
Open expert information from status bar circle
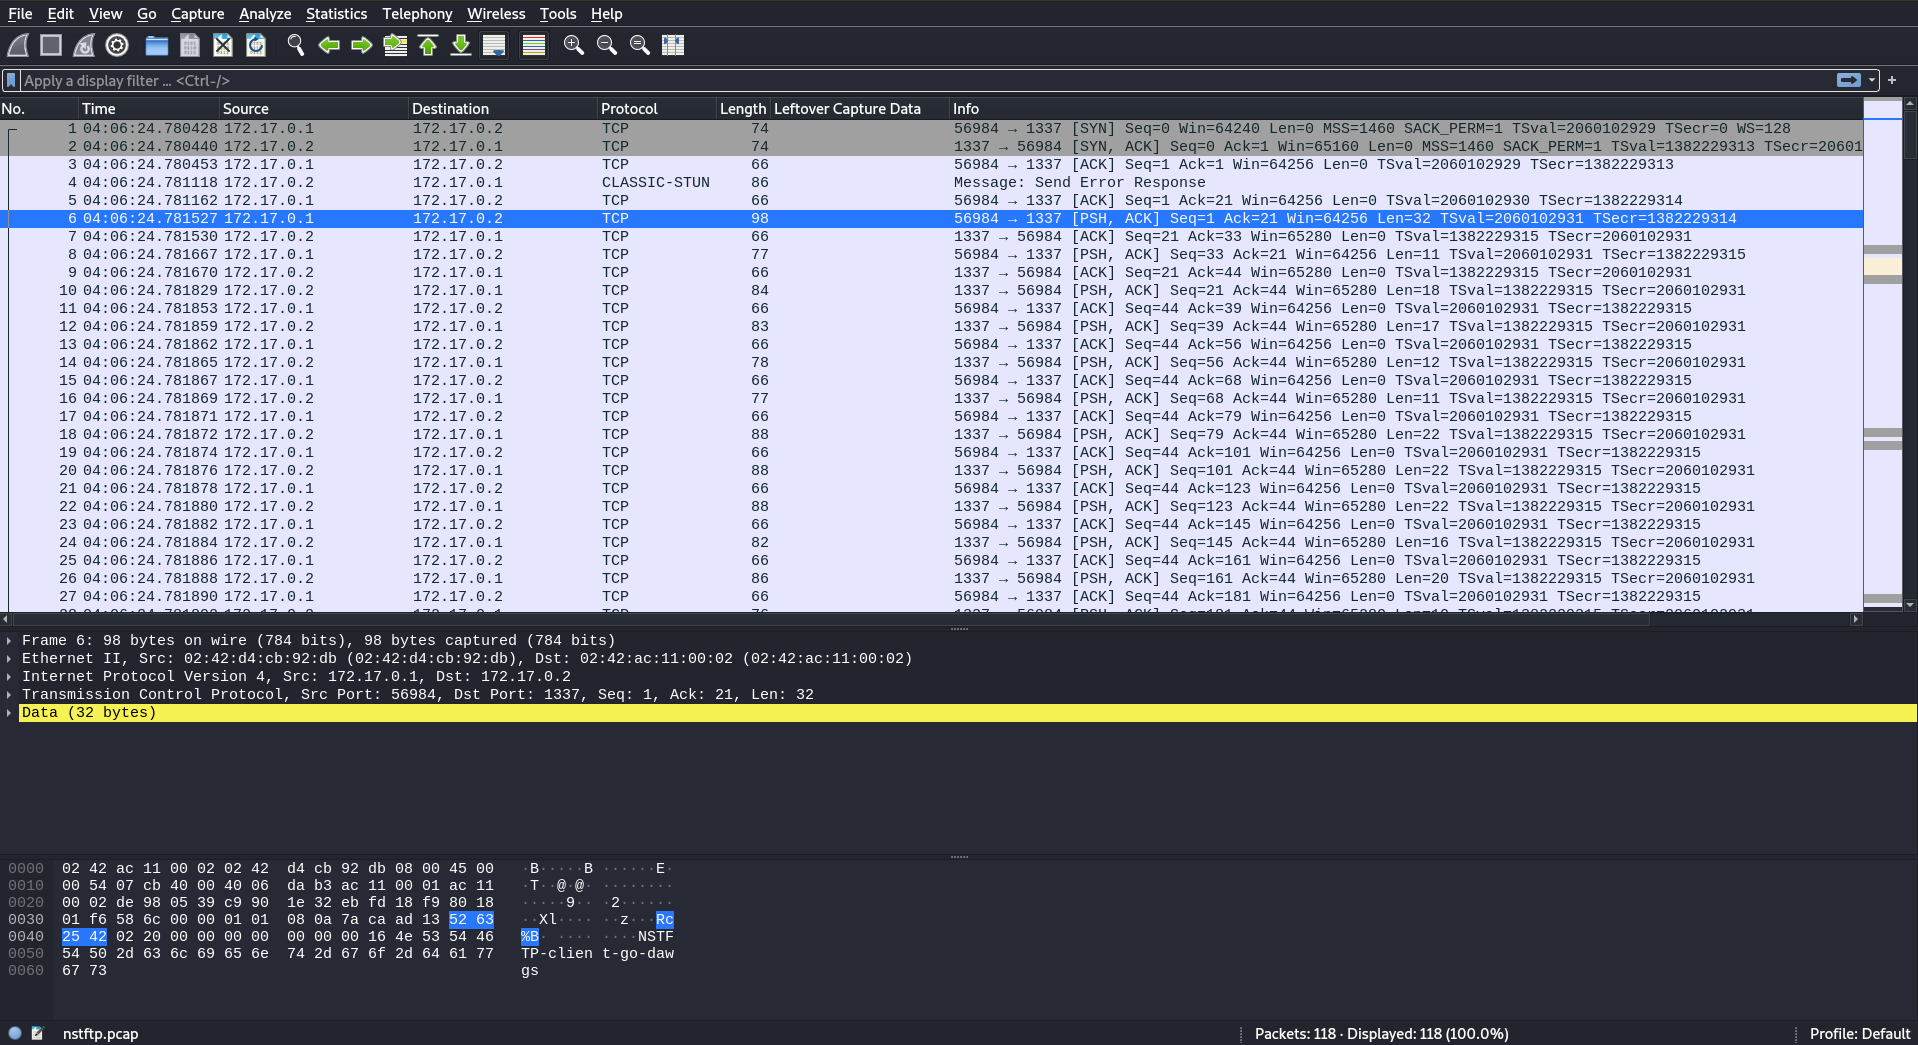coord(15,1033)
